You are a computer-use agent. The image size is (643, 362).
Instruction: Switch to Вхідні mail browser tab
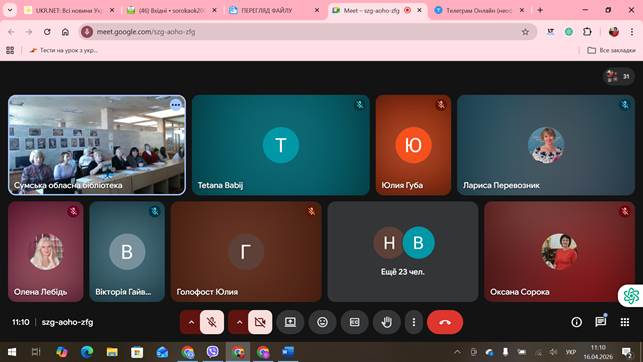click(172, 11)
